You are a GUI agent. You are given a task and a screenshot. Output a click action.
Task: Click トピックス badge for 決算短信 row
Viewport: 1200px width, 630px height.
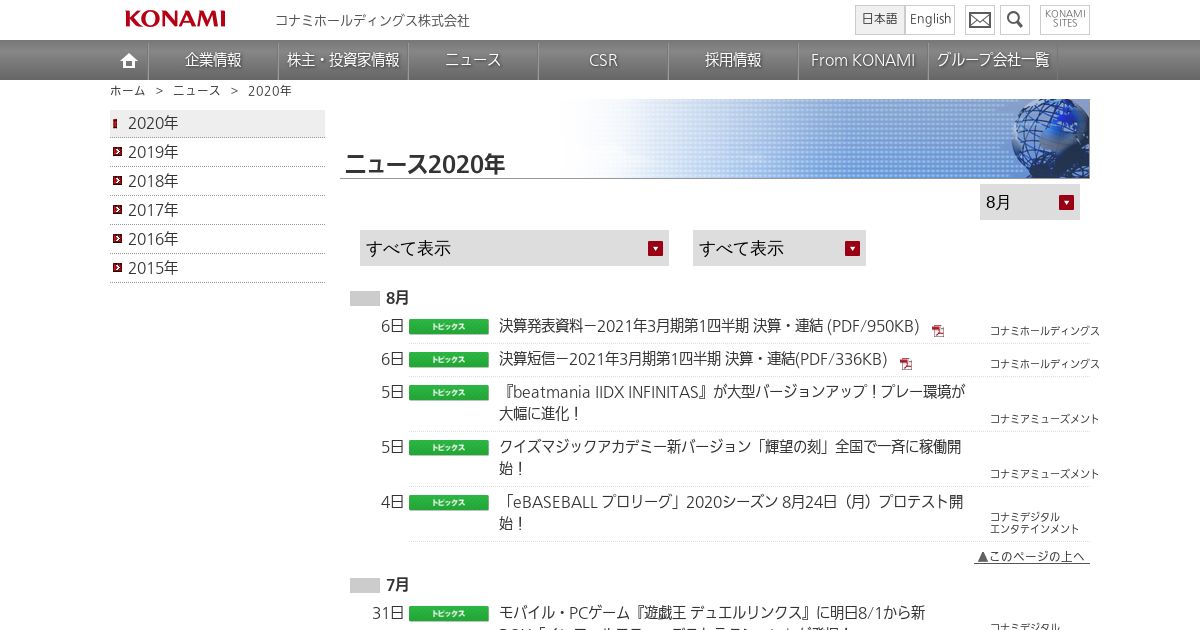pos(449,360)
